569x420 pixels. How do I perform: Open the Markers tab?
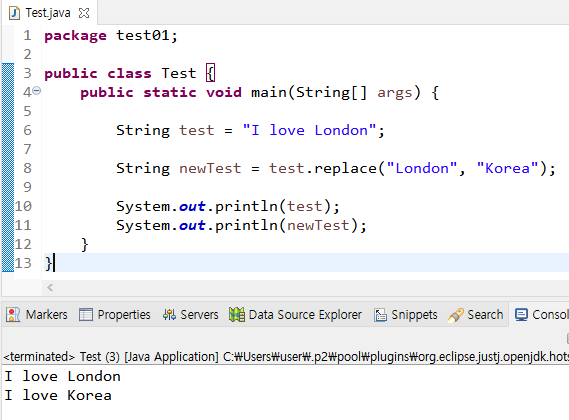click(x=37, y=315)
